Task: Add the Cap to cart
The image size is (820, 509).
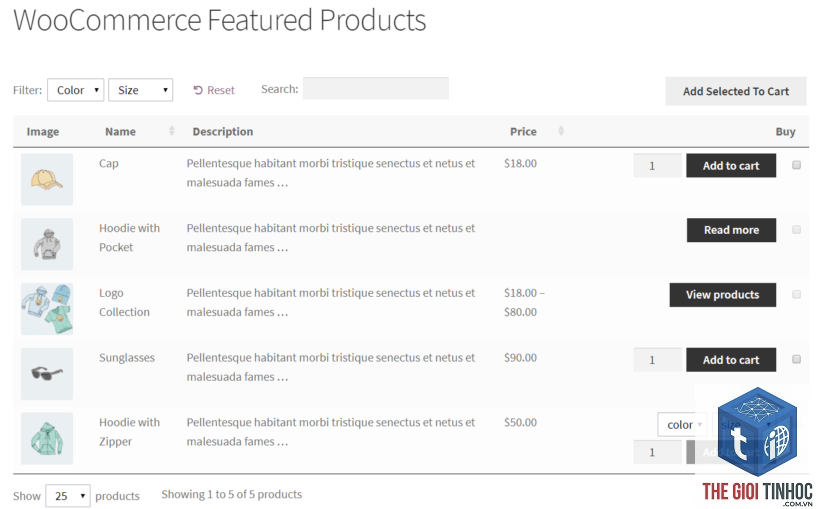Action: coord(731,165)
